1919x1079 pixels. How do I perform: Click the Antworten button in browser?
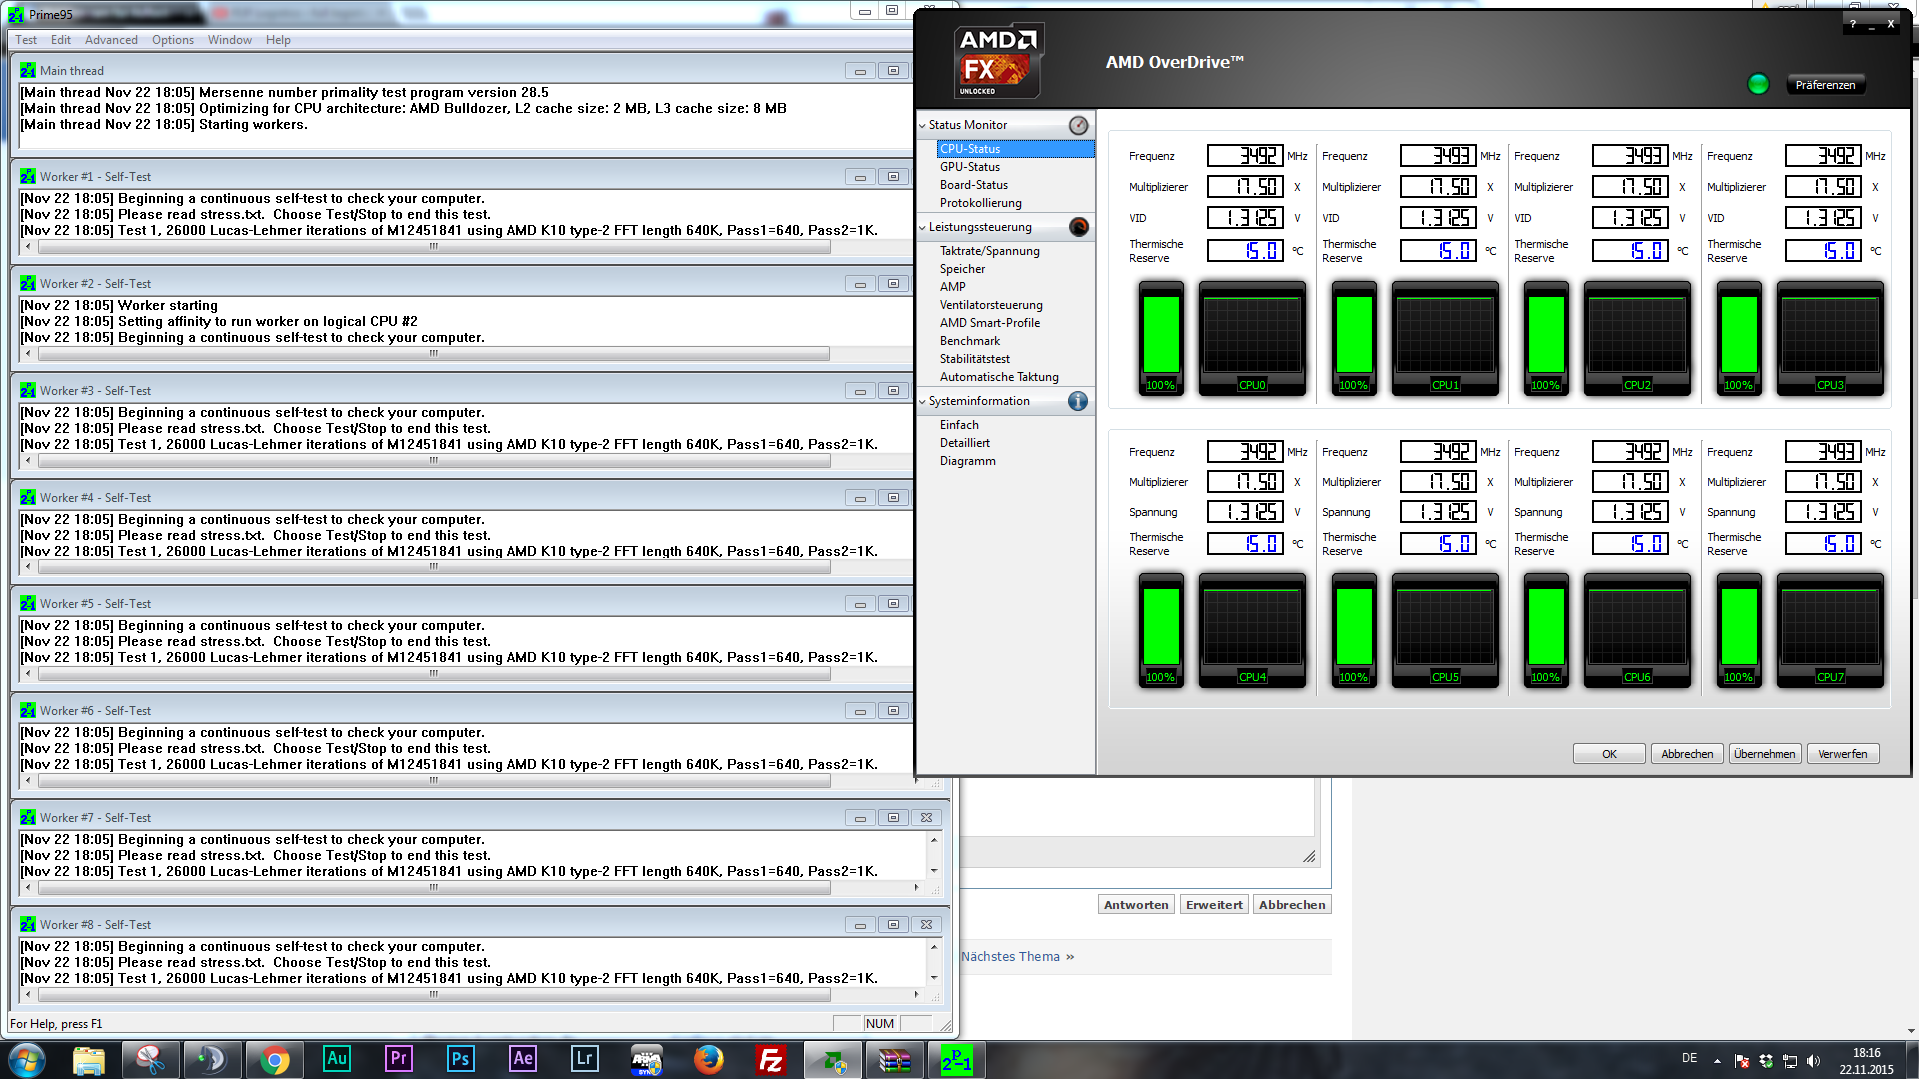[1136, 905]
